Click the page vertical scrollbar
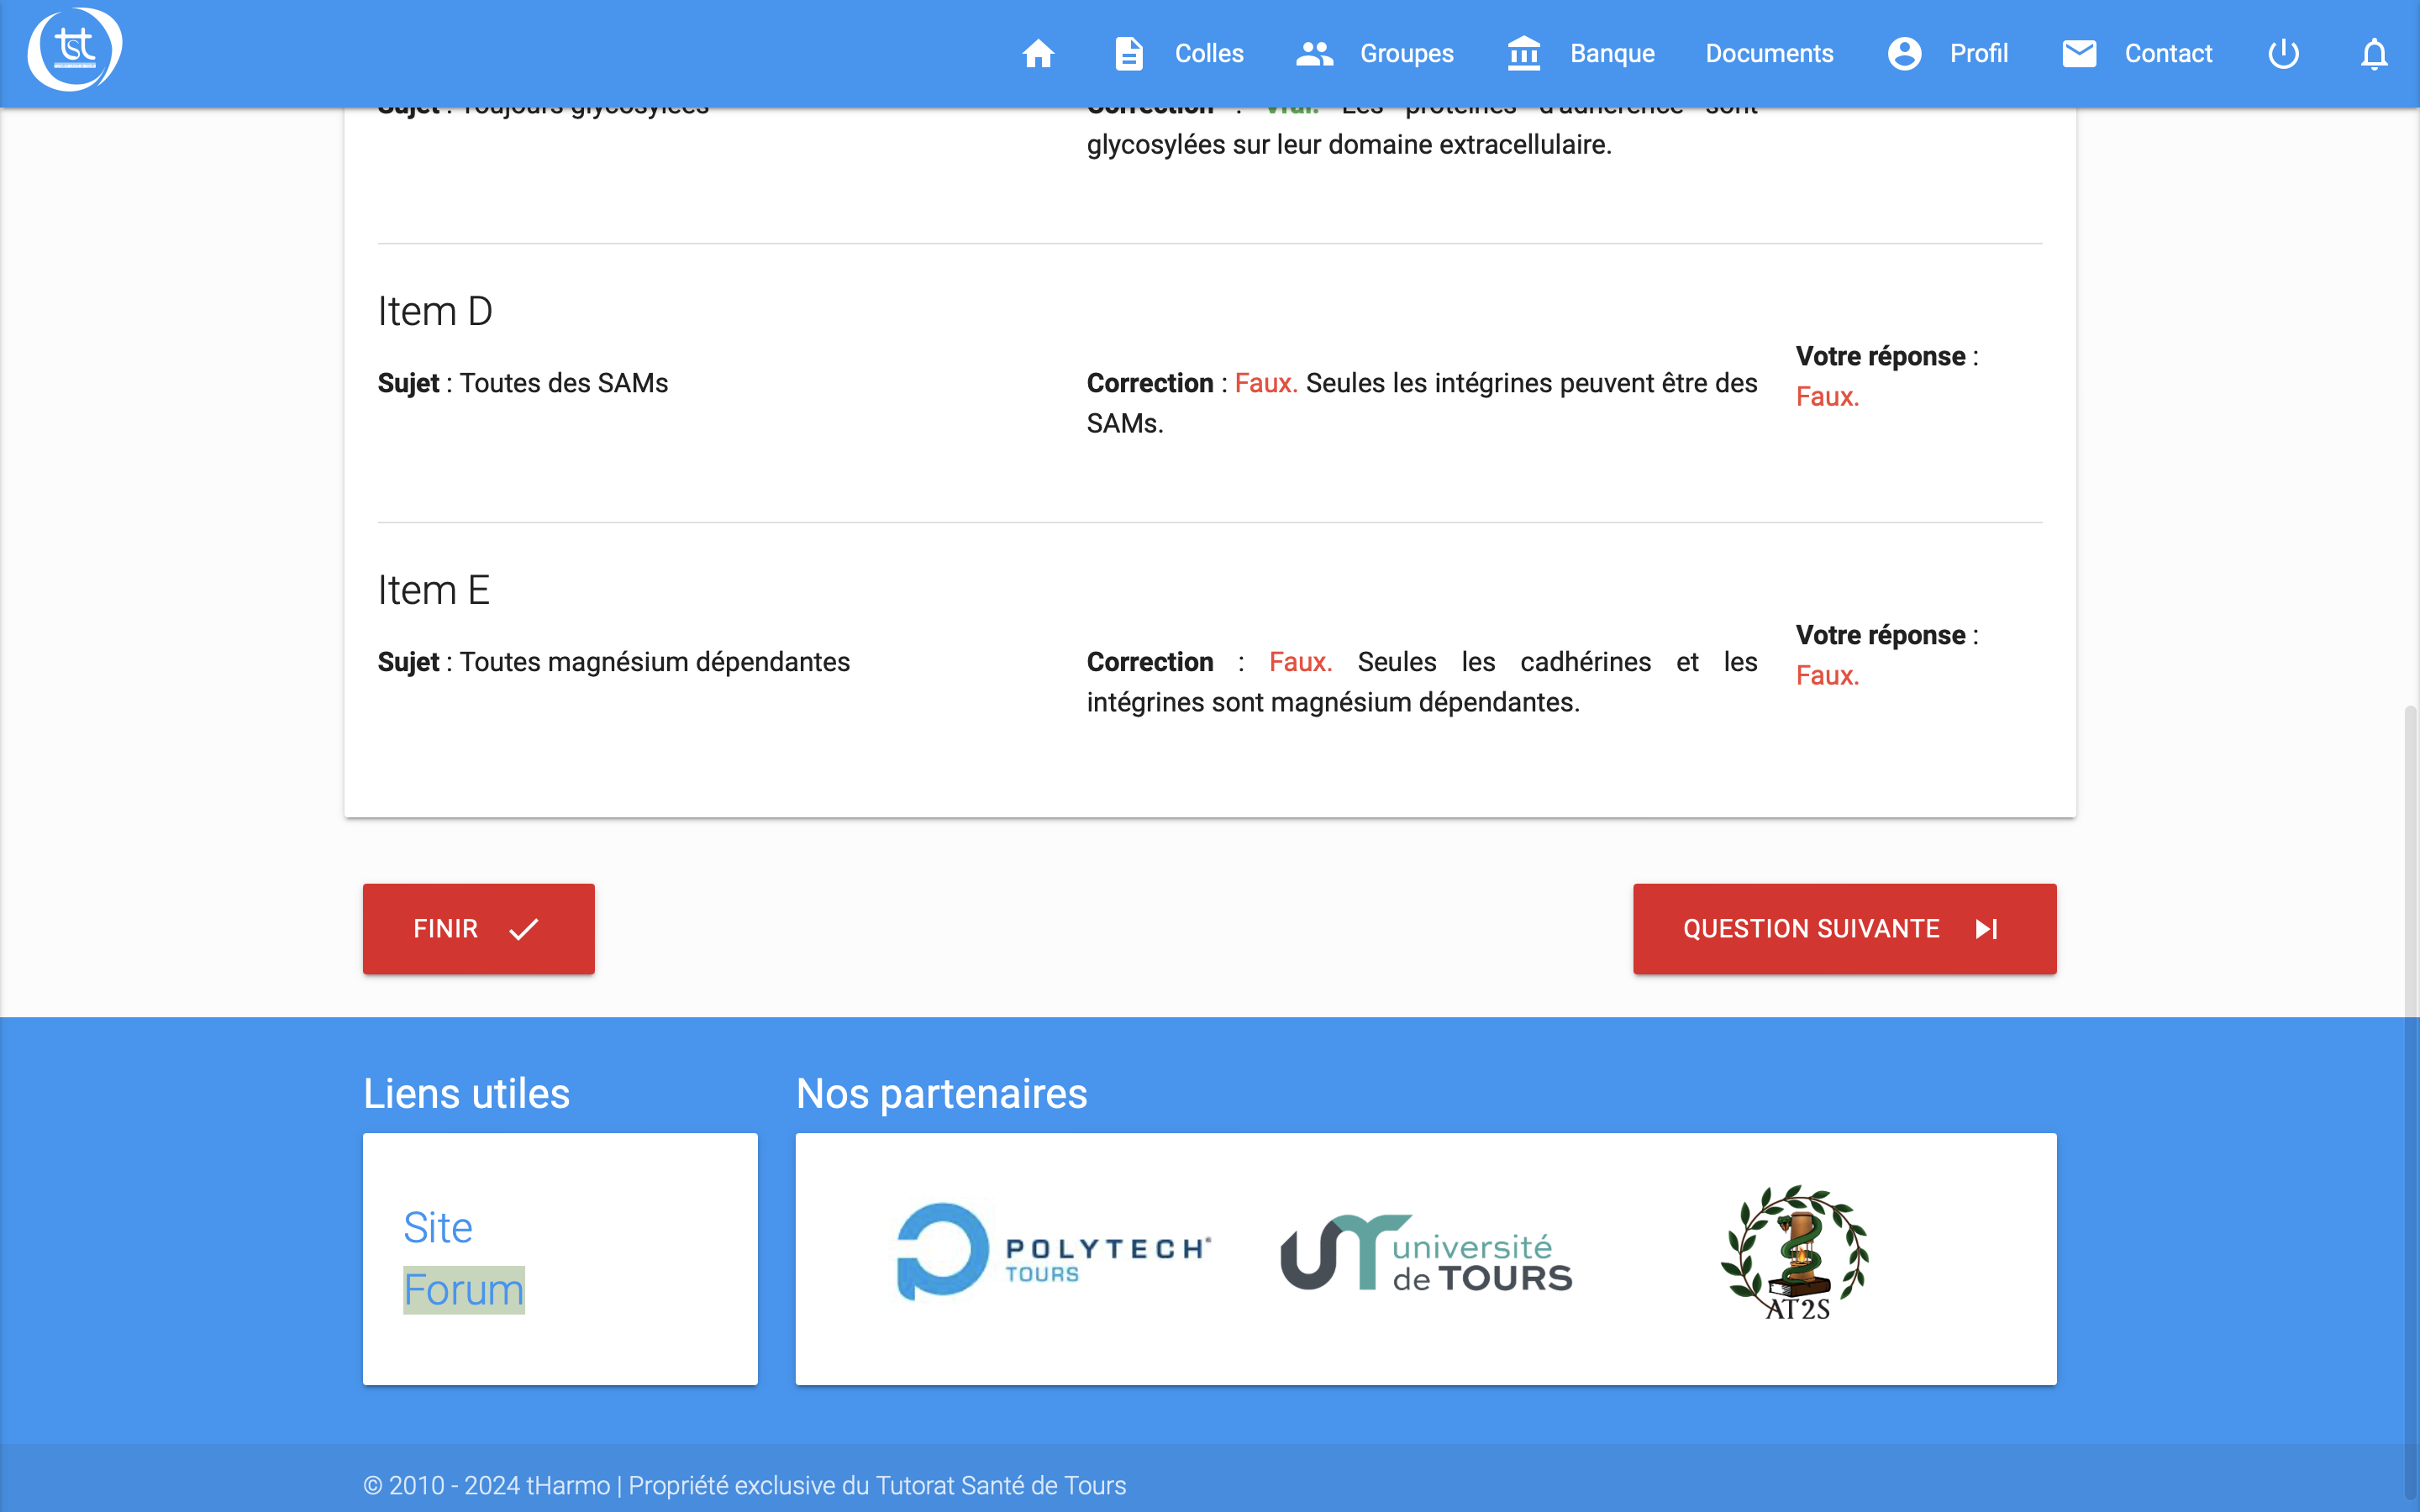The height and width of the screenshot is (1512, 2420). pyautogui.click(x=2411, y=1100)
